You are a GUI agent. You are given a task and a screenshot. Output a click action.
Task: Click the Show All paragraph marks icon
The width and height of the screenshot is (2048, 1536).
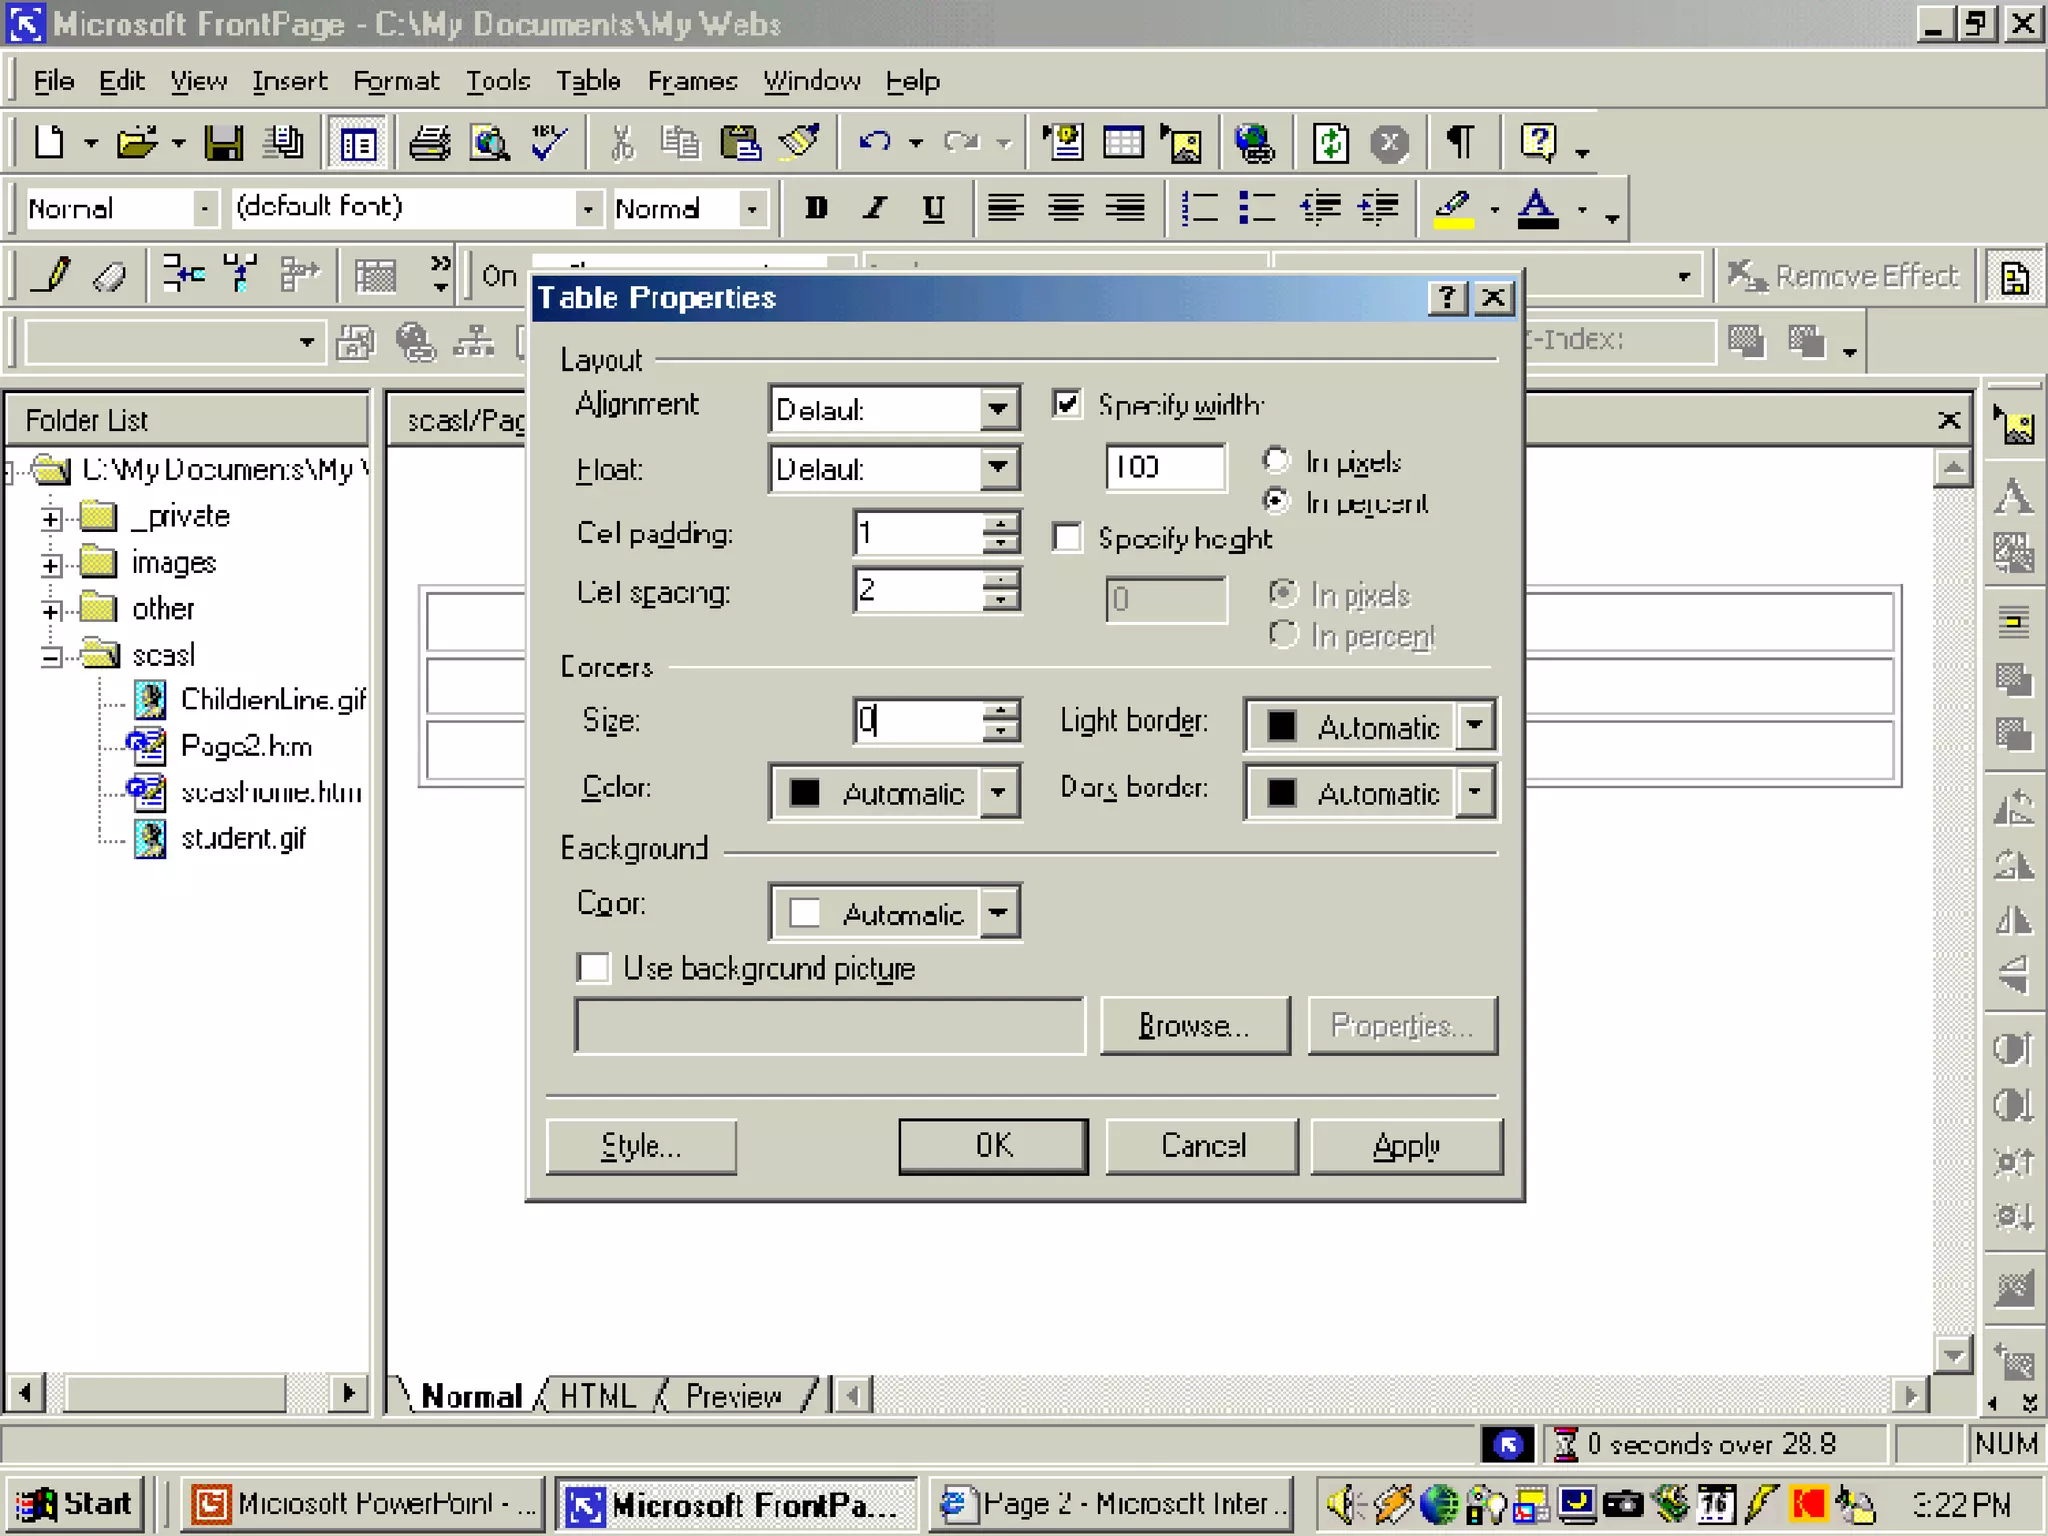point(1460,143)
